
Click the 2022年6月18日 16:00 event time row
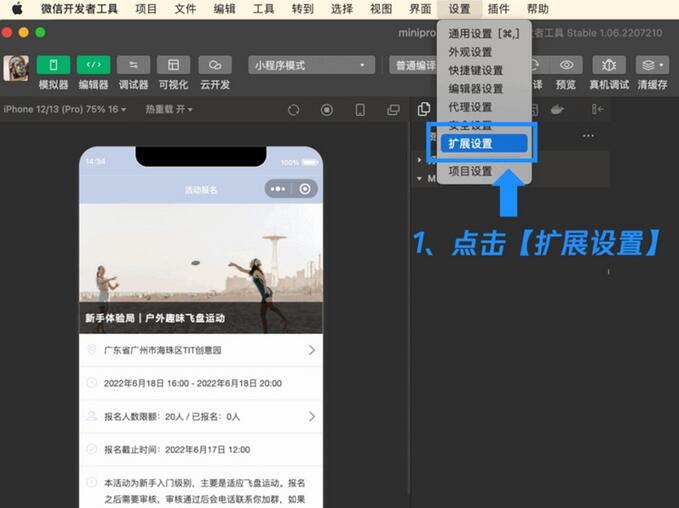click(201, 383)
